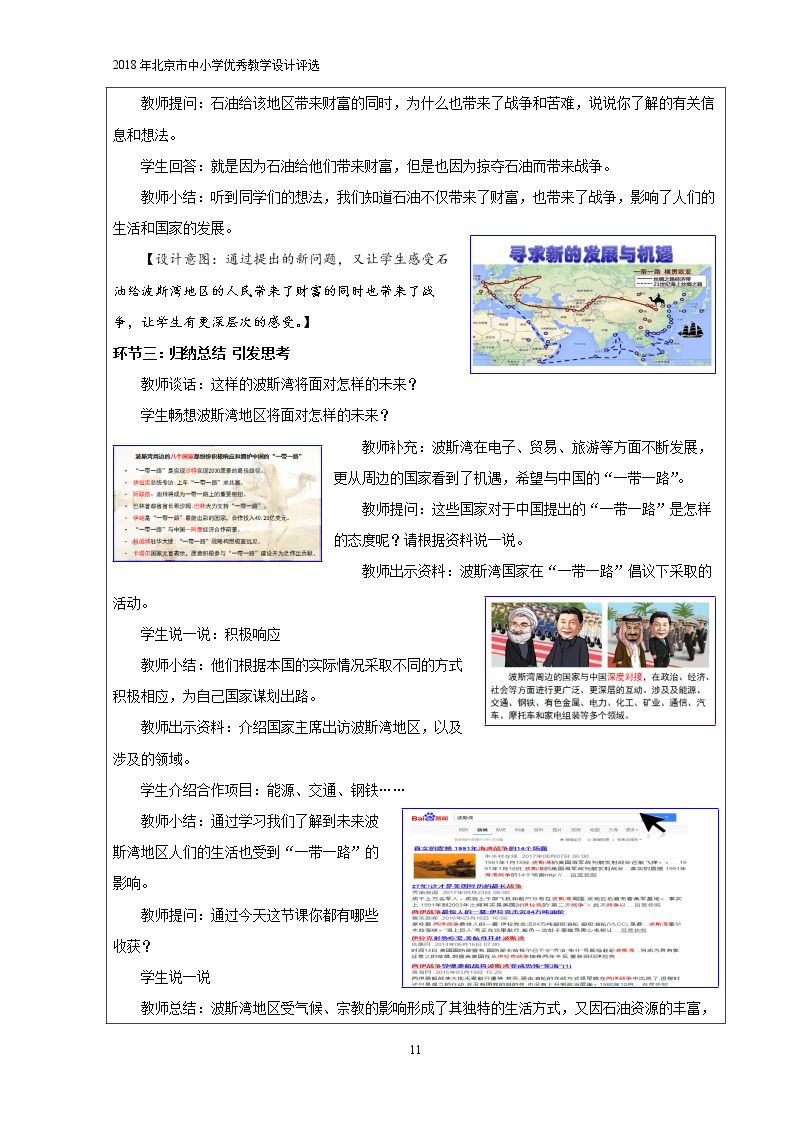Click the header 2018年北京市中小学优秀教学设计评选
This screenshot has height=1123, width=794.
(x=216, y=65)
